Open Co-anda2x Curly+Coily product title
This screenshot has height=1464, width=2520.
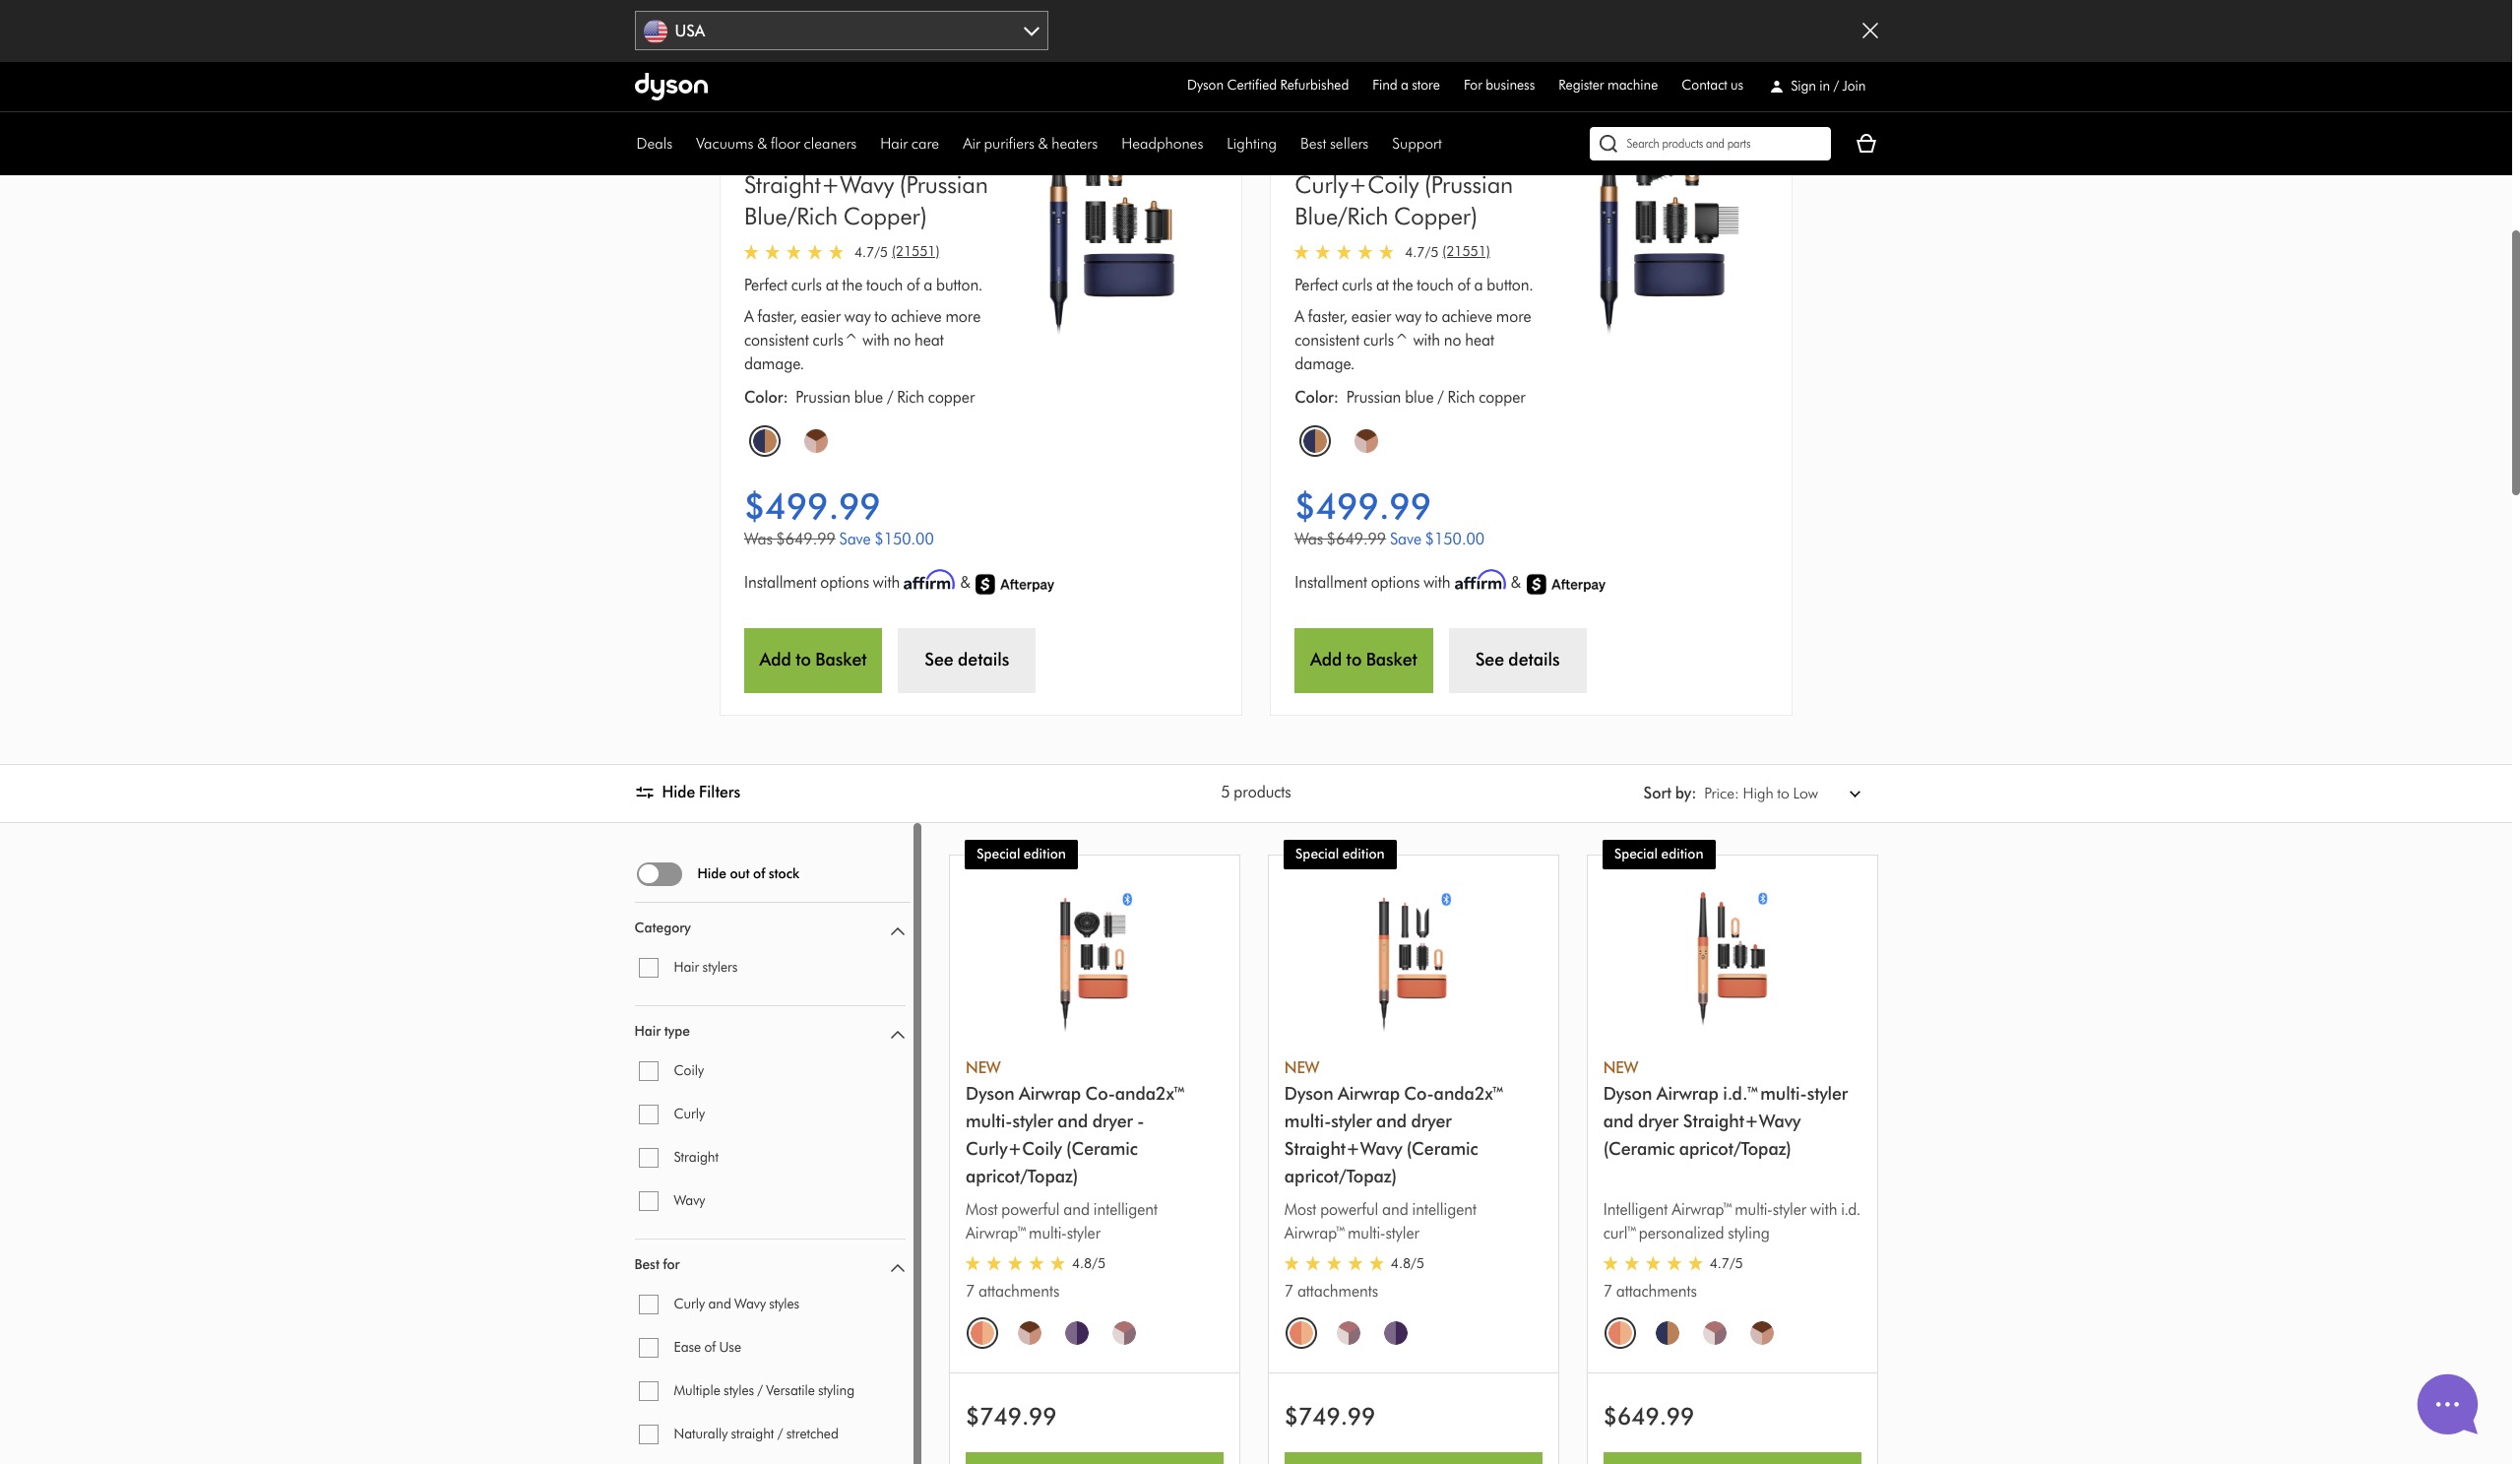(1075, 1135)
